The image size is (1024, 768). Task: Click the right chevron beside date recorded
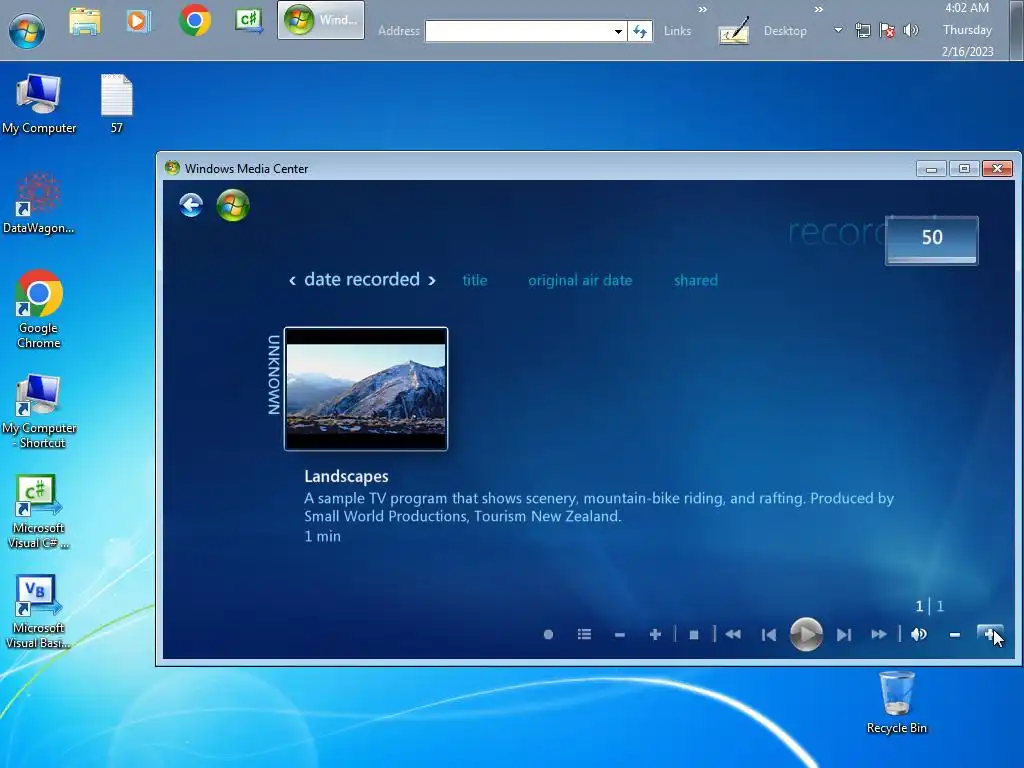pyautogui.click(x=432, y=280)
